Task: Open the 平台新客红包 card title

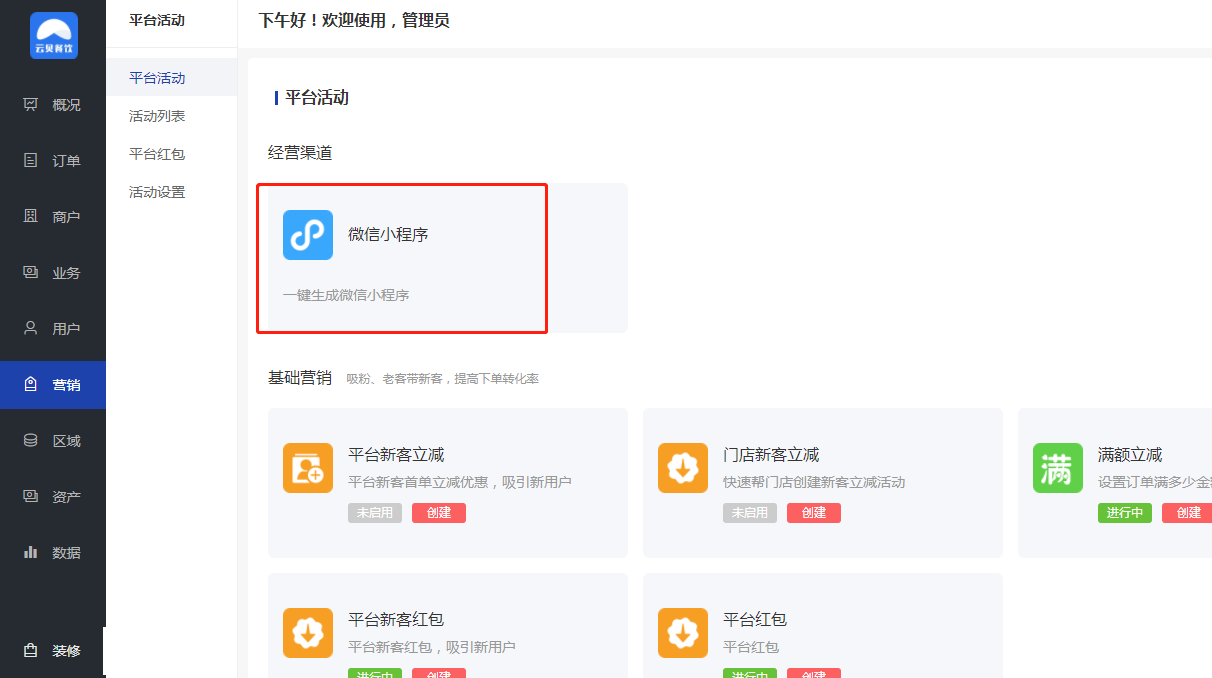Action: 396,620
